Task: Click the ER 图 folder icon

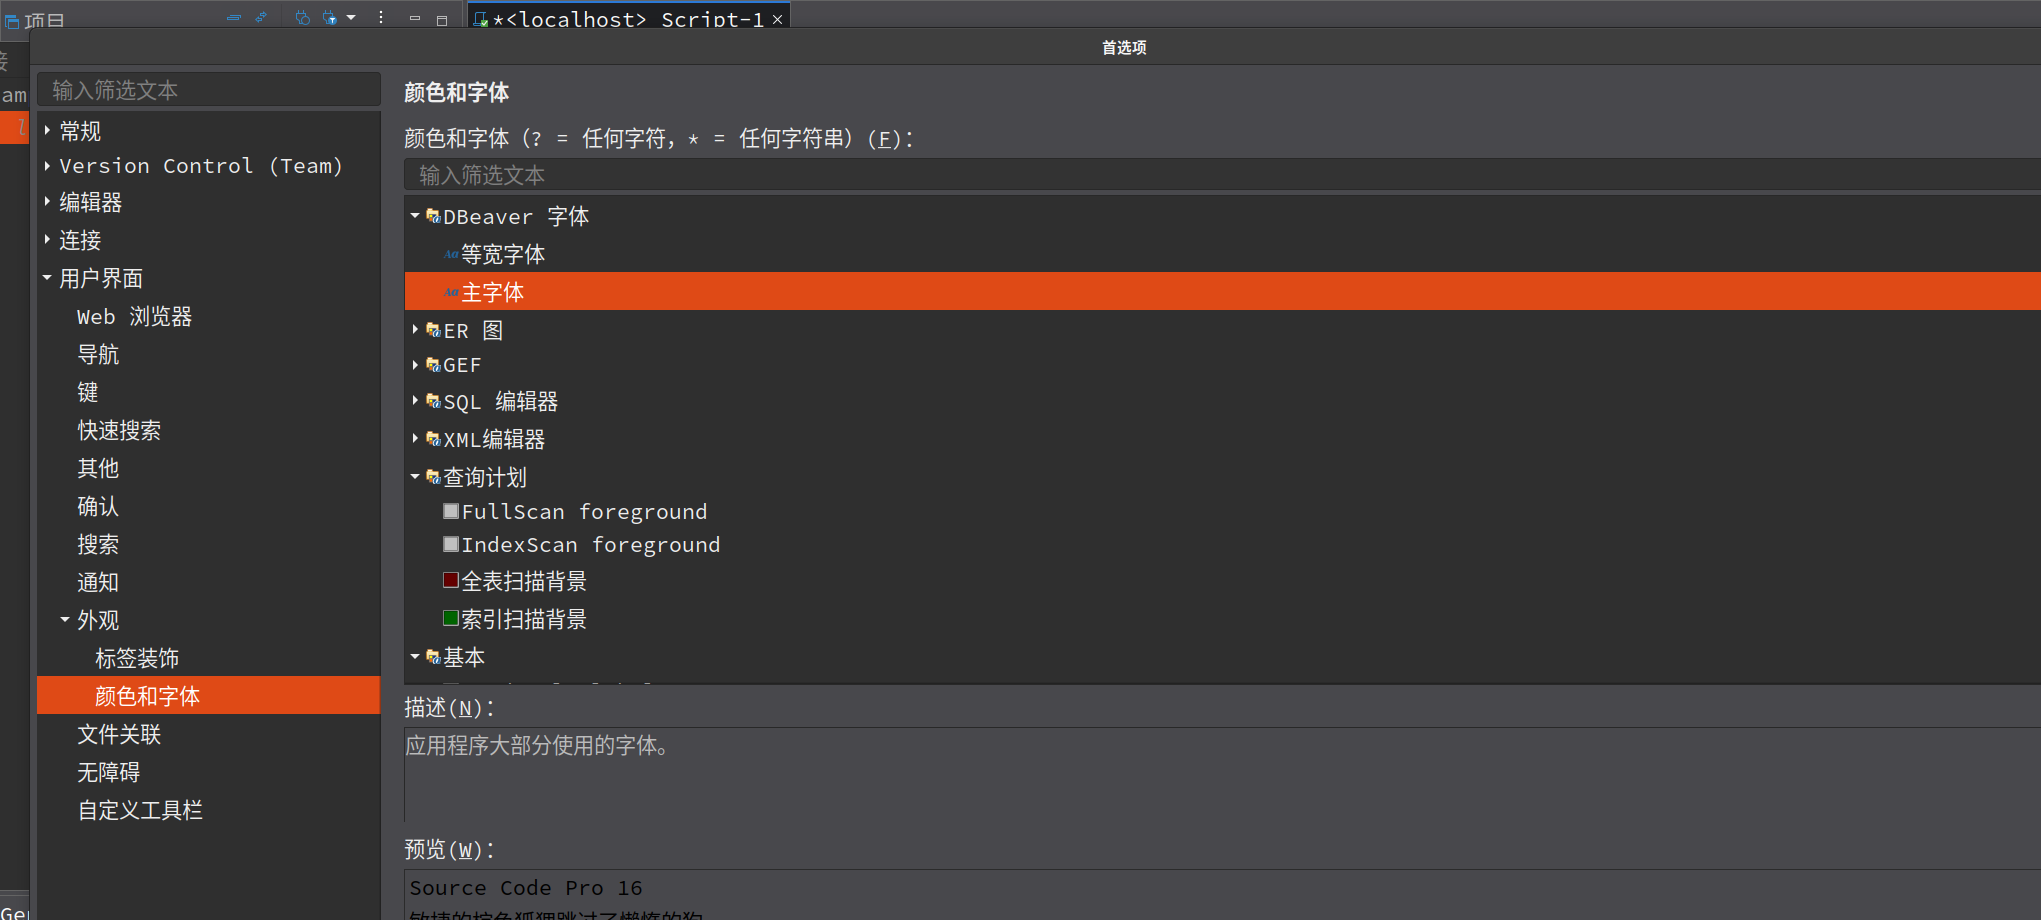Action: pos(432,329)
